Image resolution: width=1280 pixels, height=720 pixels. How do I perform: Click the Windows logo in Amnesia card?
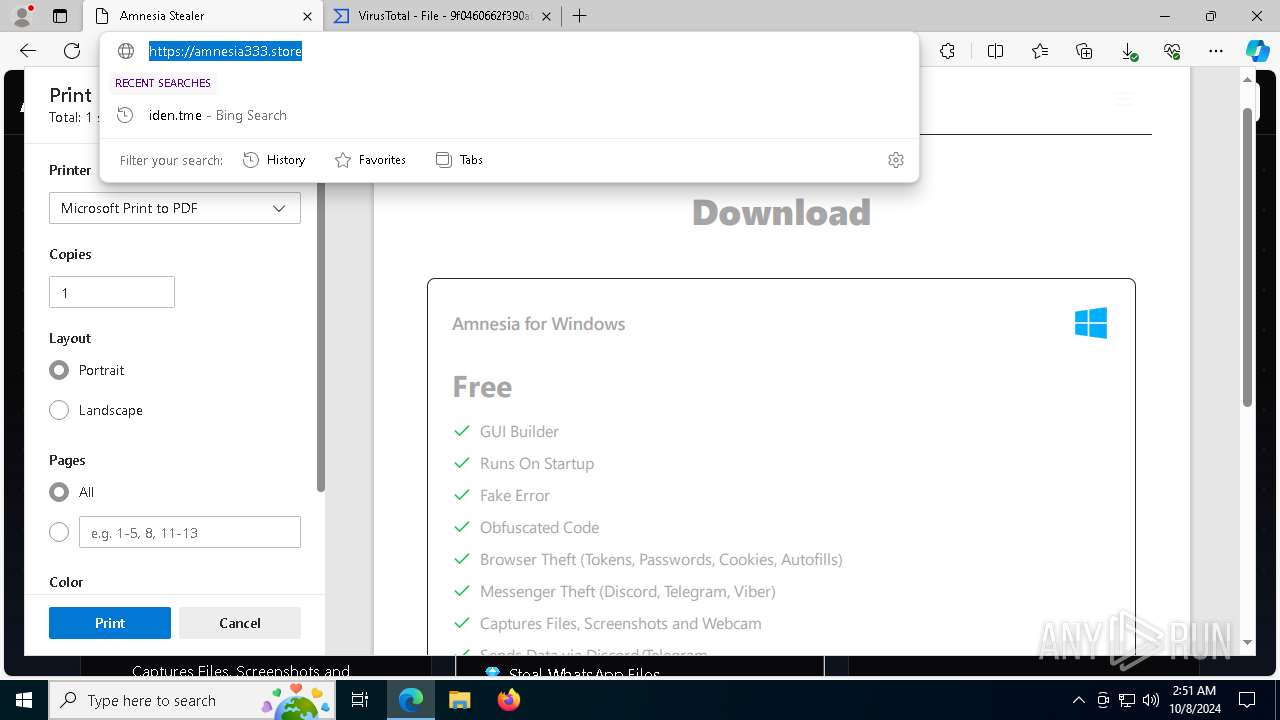1091,323
